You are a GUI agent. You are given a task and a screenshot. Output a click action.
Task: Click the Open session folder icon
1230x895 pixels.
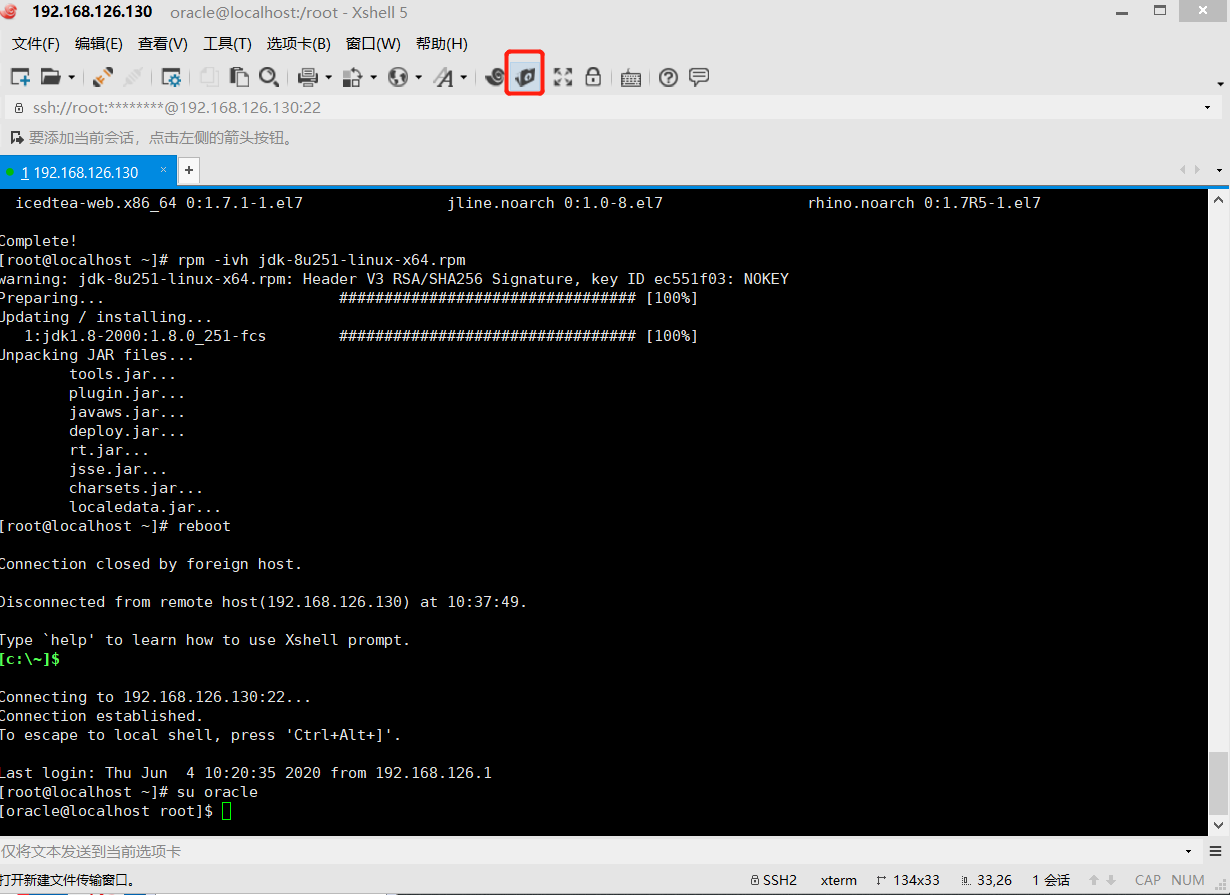51,77
